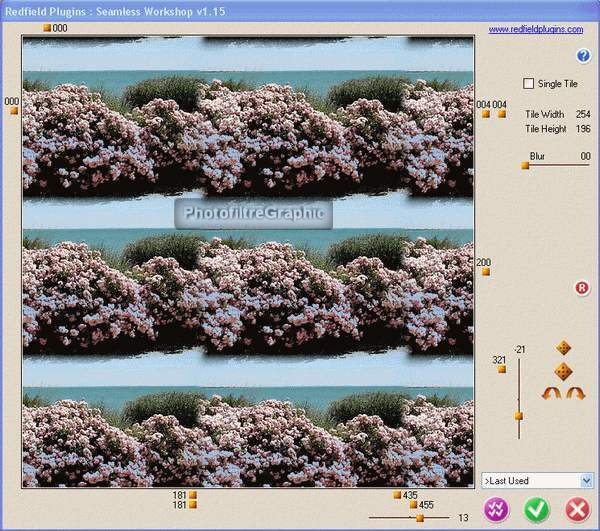Confirm with the green checkmark button

[x=535, y=509]
